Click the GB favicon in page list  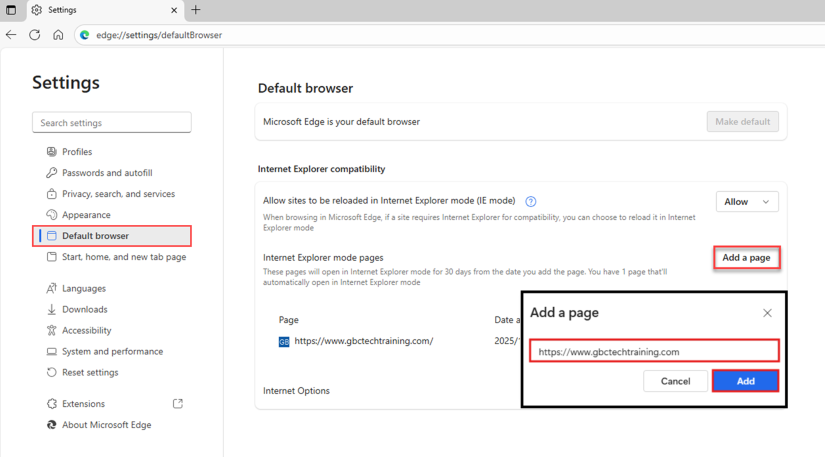click(x=284, y=342)
